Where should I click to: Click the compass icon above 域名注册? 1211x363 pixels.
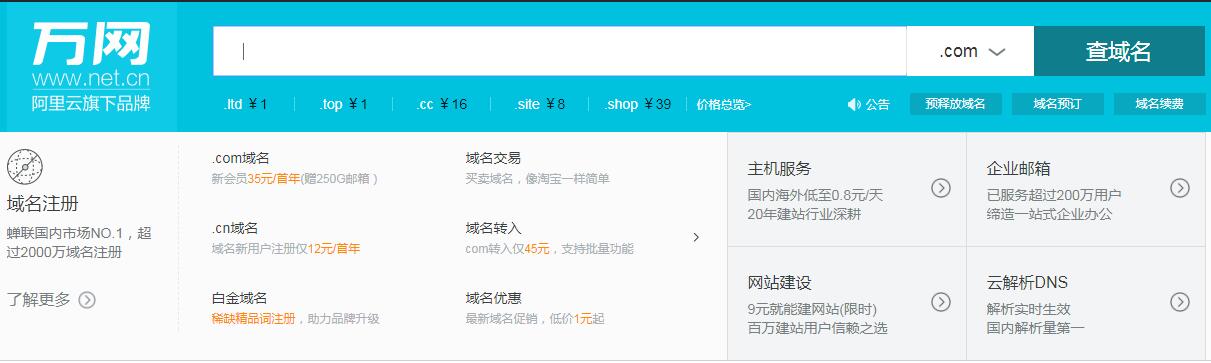(x=25, y=166)
